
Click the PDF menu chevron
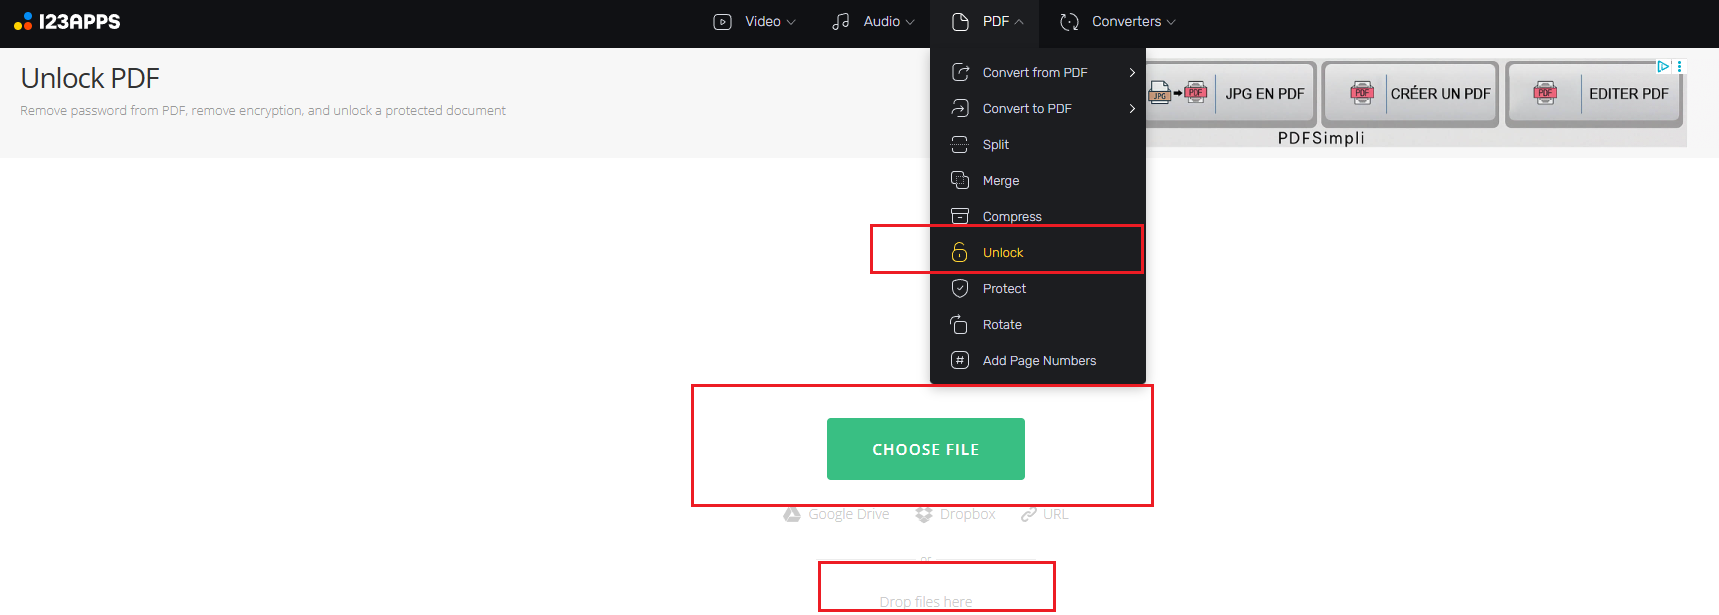coord(1019,22)
